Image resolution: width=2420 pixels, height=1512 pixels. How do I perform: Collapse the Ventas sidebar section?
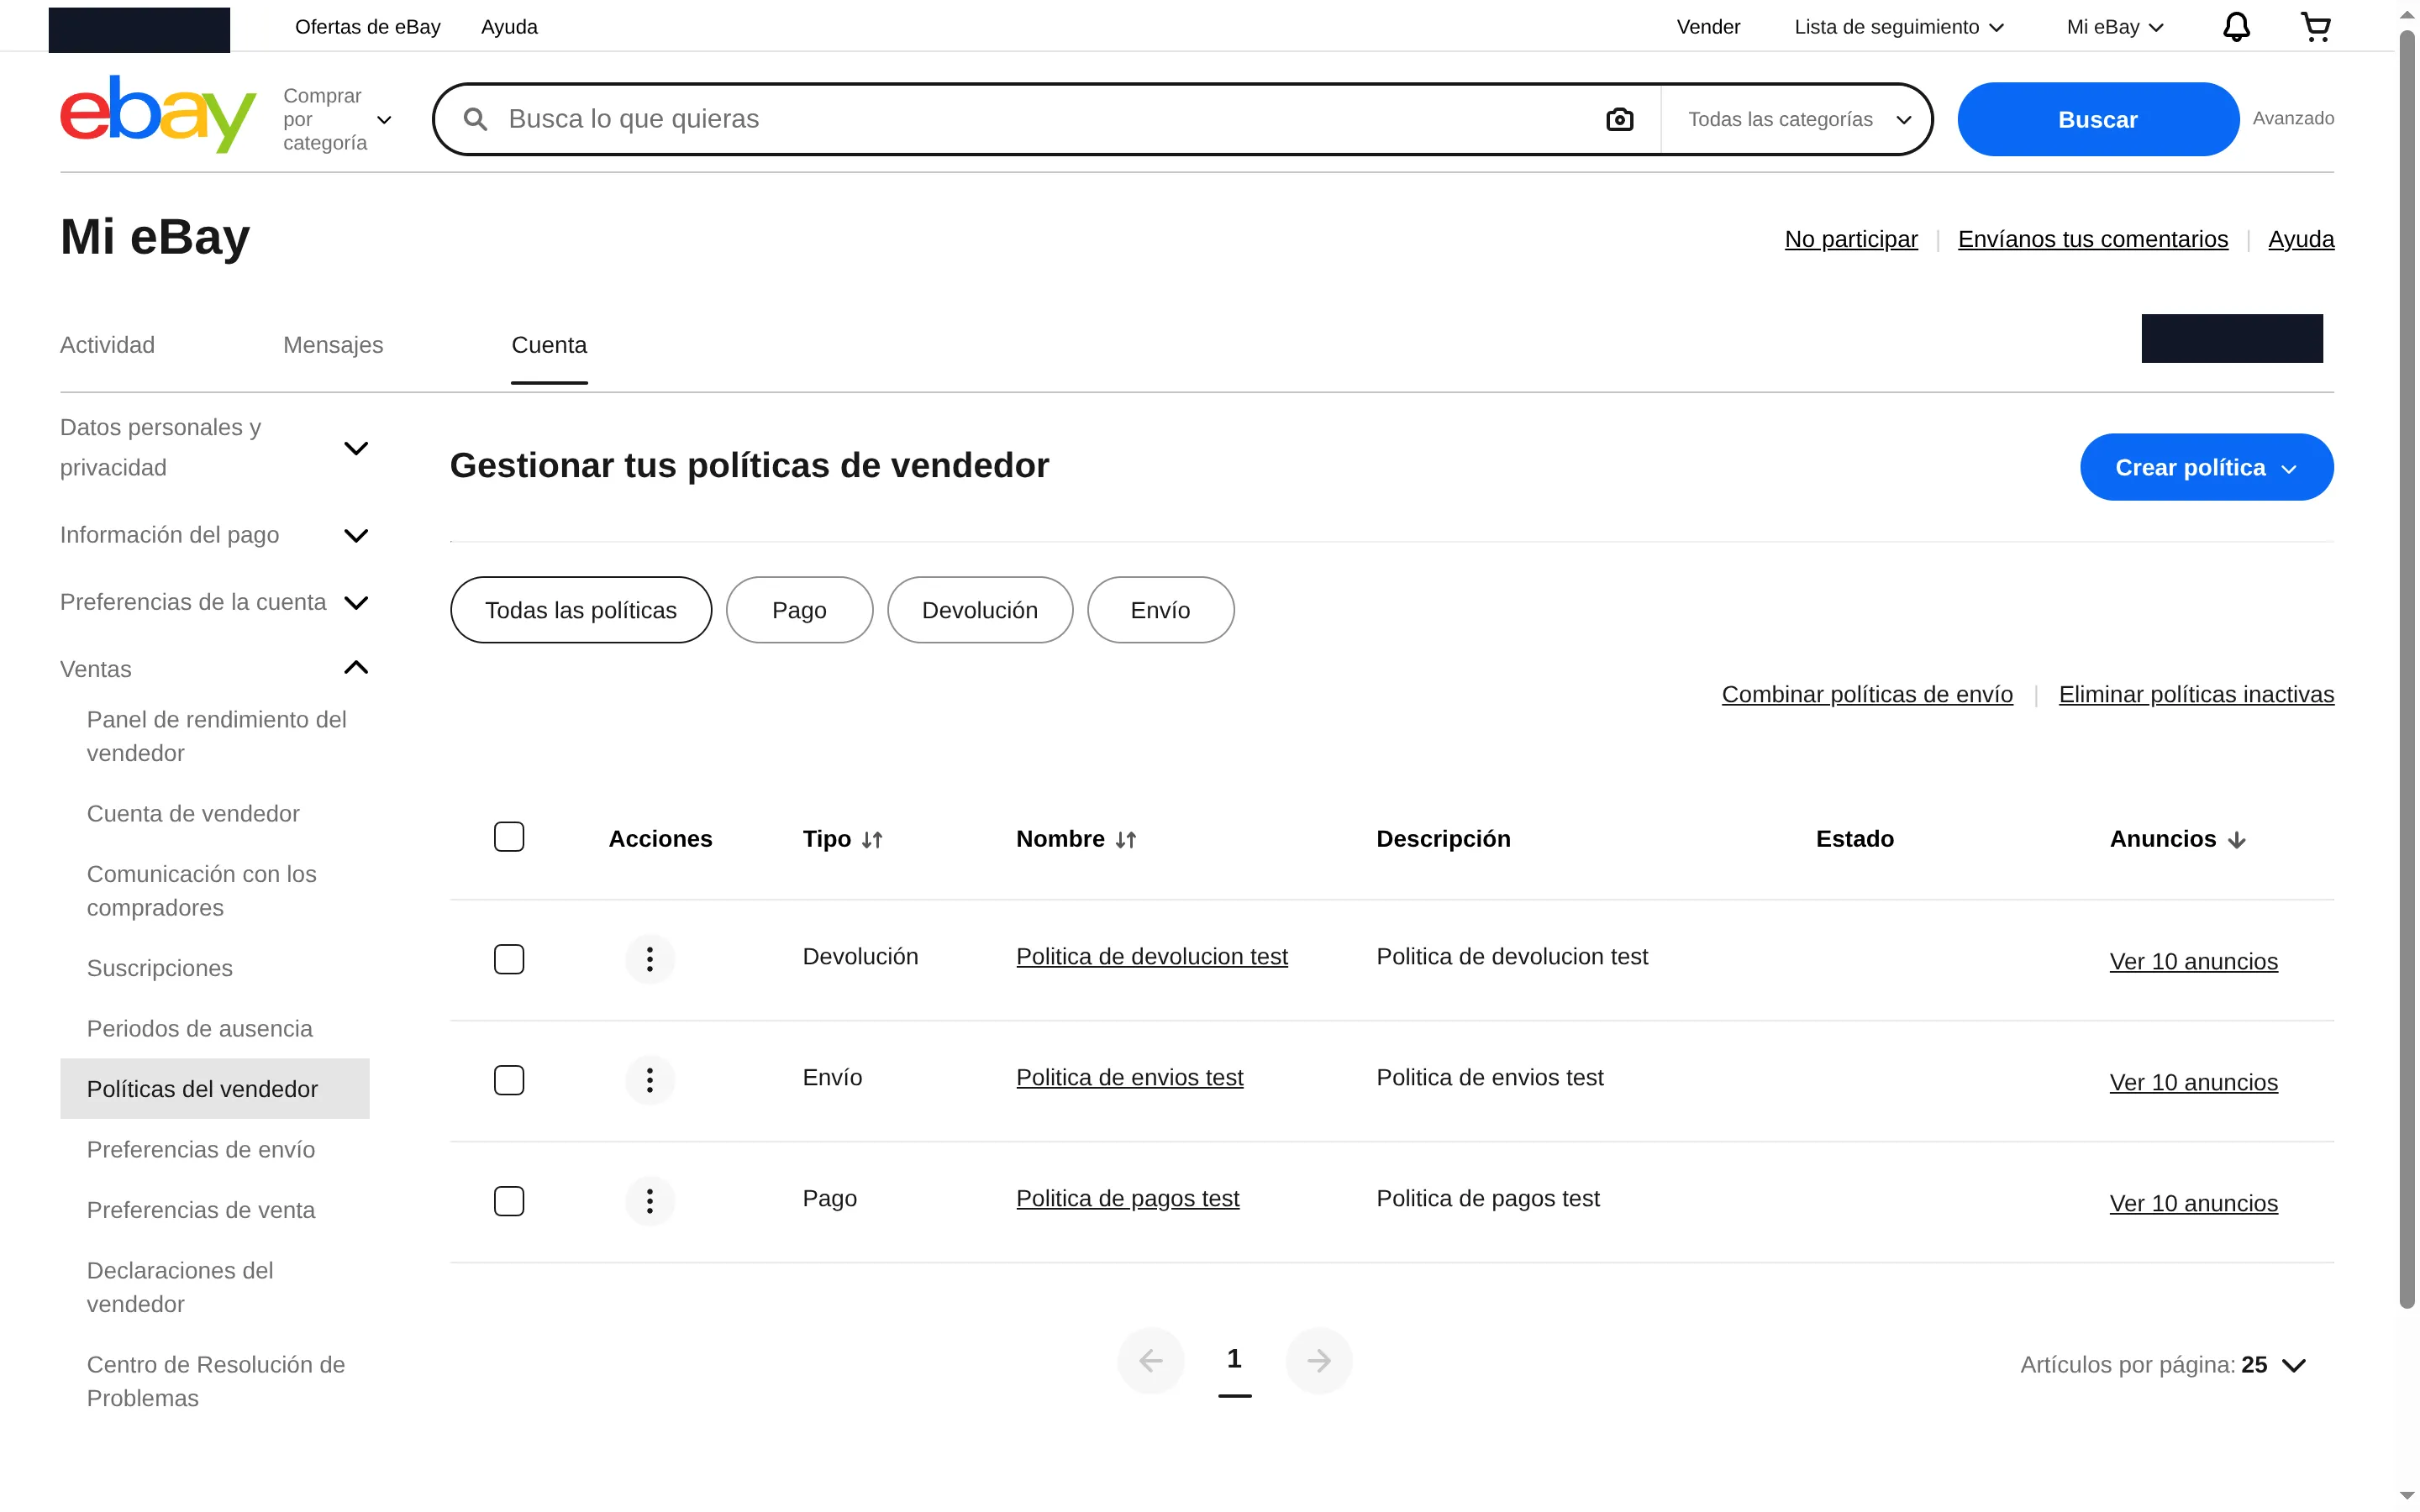click(x=214, y=669)
